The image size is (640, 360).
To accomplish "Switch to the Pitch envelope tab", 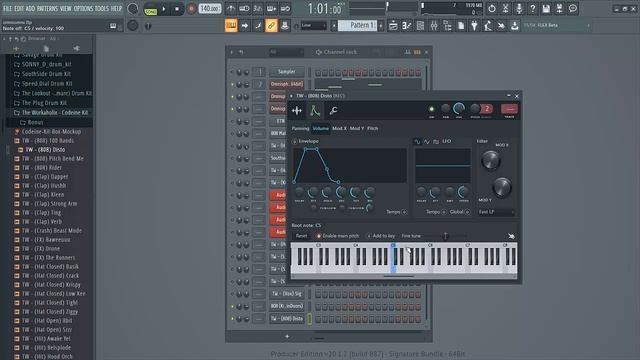I will 373,129.
